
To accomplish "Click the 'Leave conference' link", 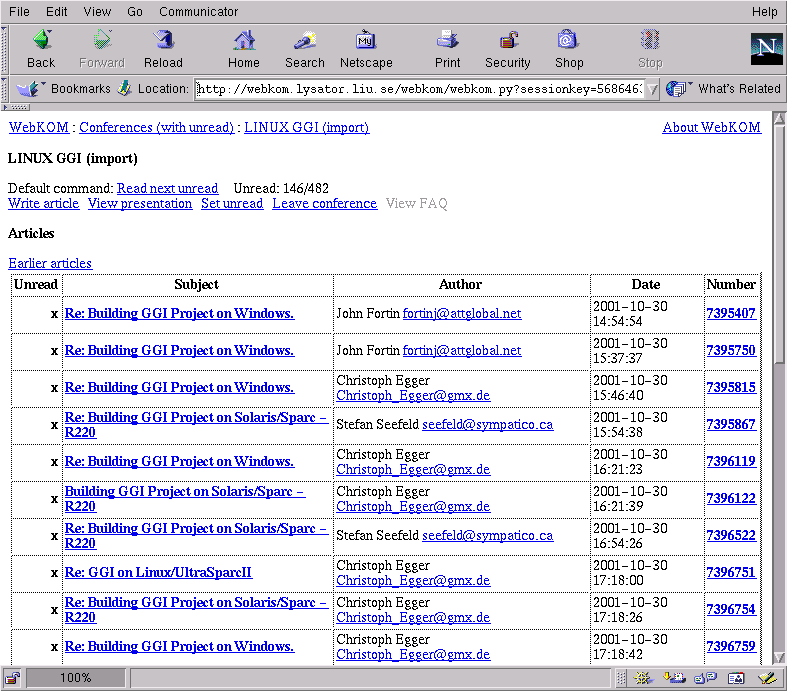I will click(x=324, y=203).
